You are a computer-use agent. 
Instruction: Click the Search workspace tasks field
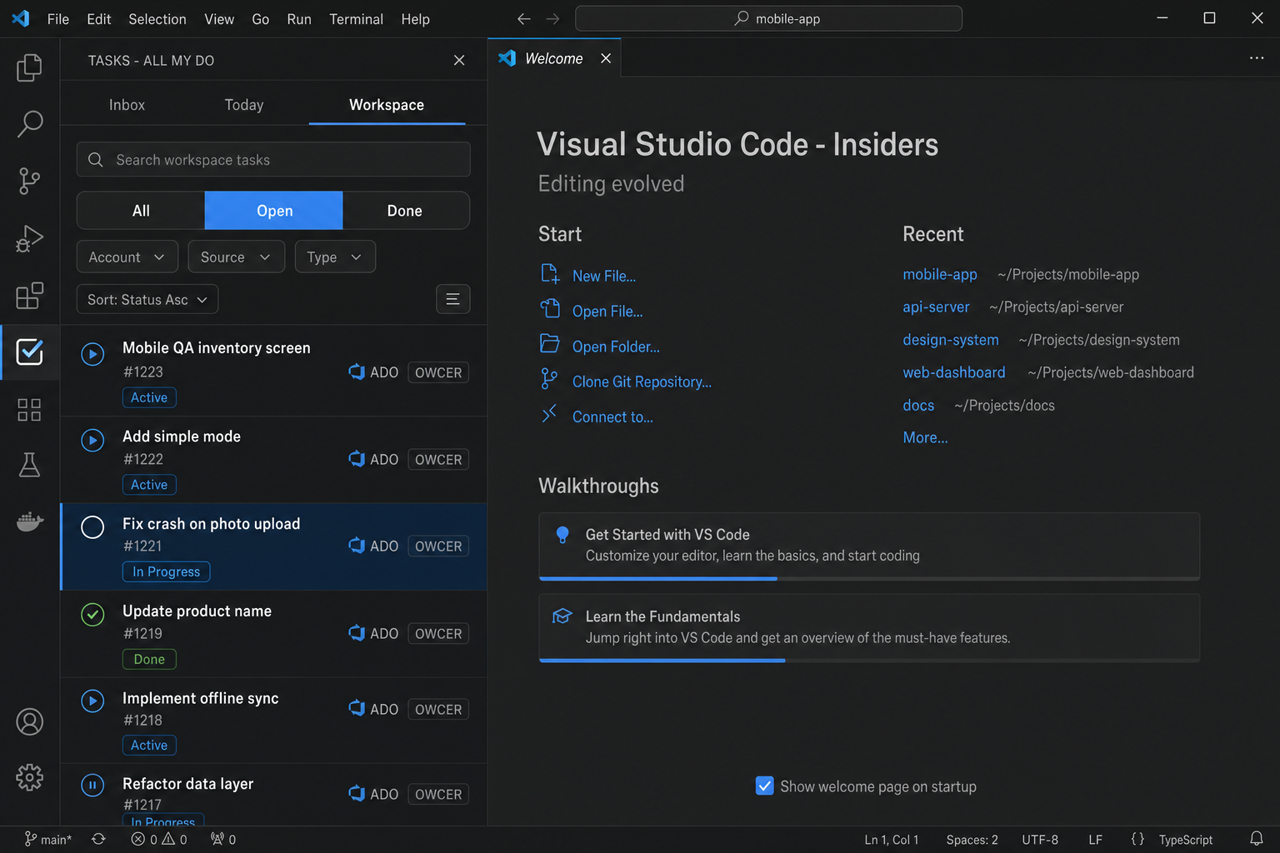pos(273,160)
